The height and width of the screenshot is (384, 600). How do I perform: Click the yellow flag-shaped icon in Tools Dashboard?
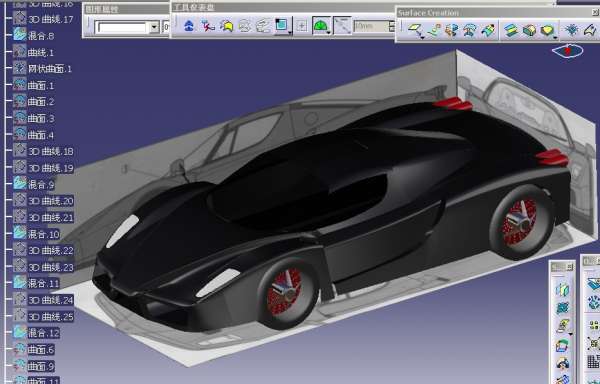click(x=227, y=26)
